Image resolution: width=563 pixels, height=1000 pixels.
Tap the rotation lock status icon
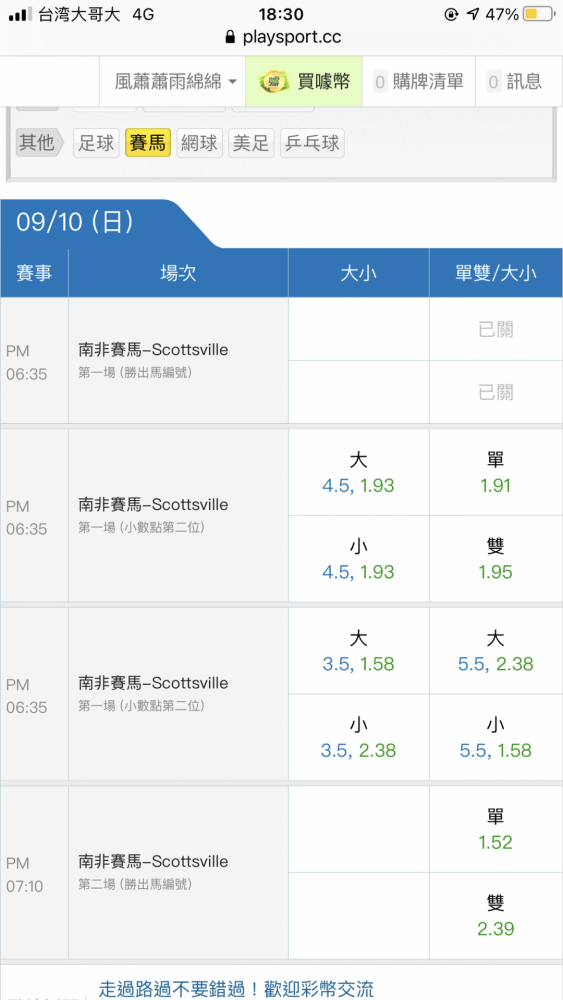pyautogui.click(x=451, y=14)
